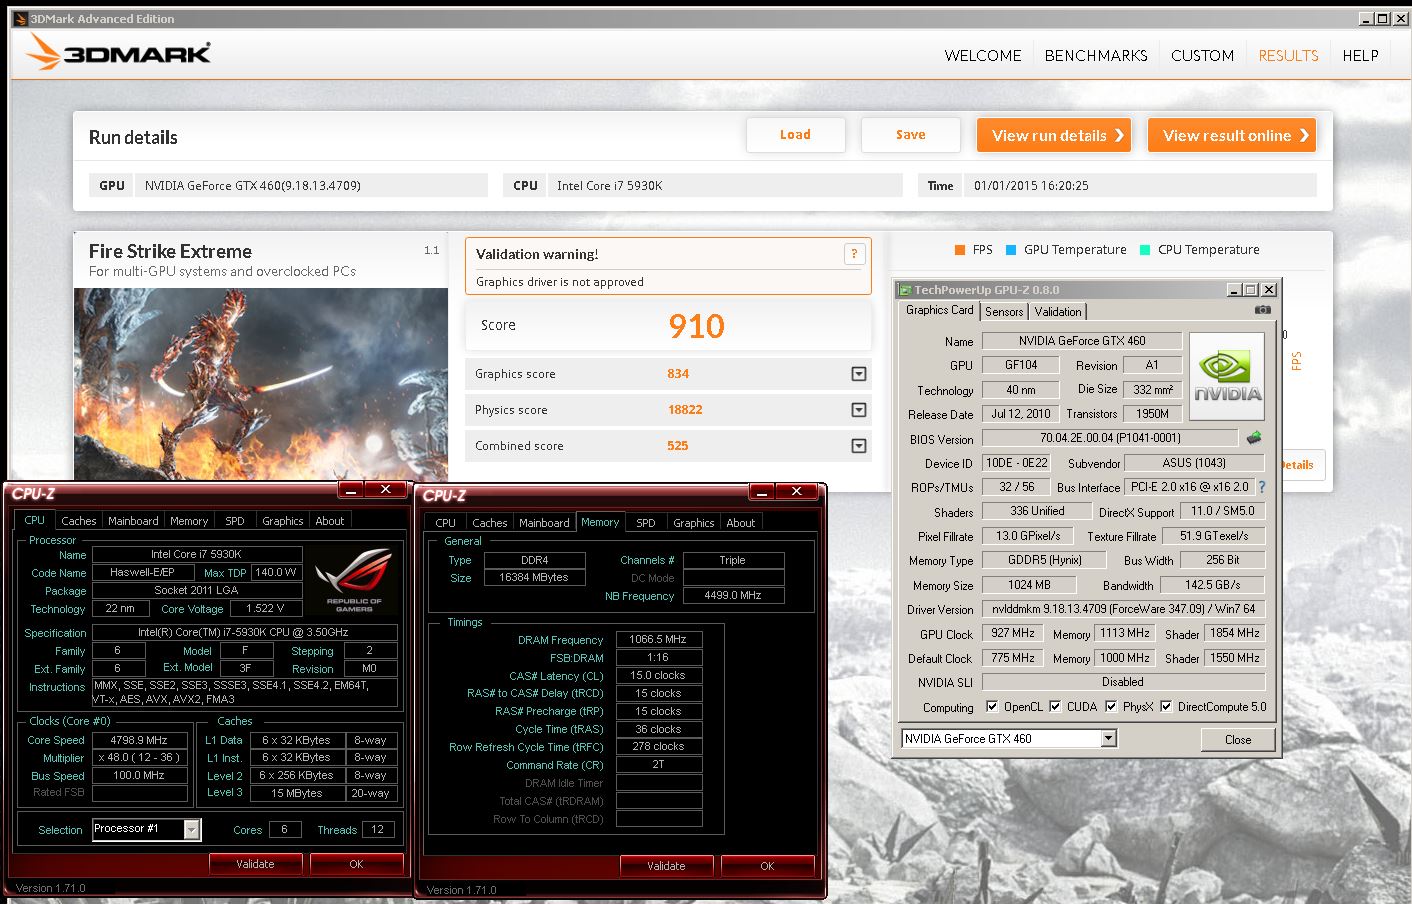The image size is (1412, 904).
Task: Open CUSTOM menu in 3DMark
Action: point(1202,56)
